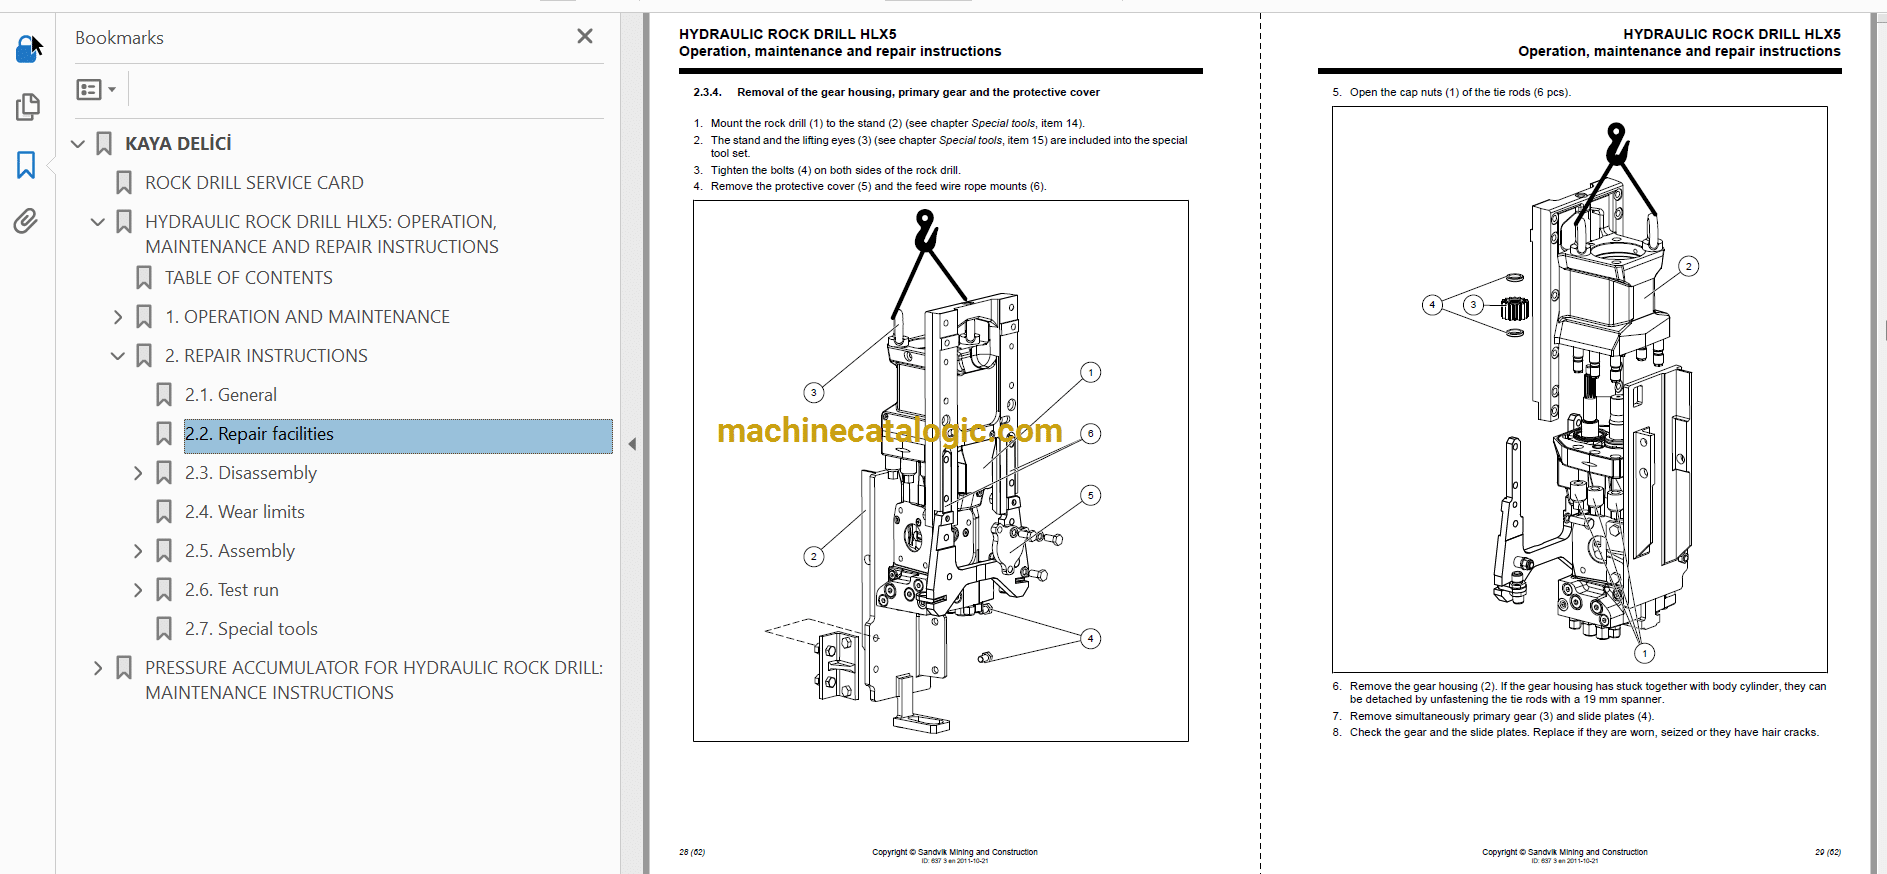This screenshot has height=874, width=1887.
Task: Click step 5 'Open the cap nuts' text
Action: 1460,92
